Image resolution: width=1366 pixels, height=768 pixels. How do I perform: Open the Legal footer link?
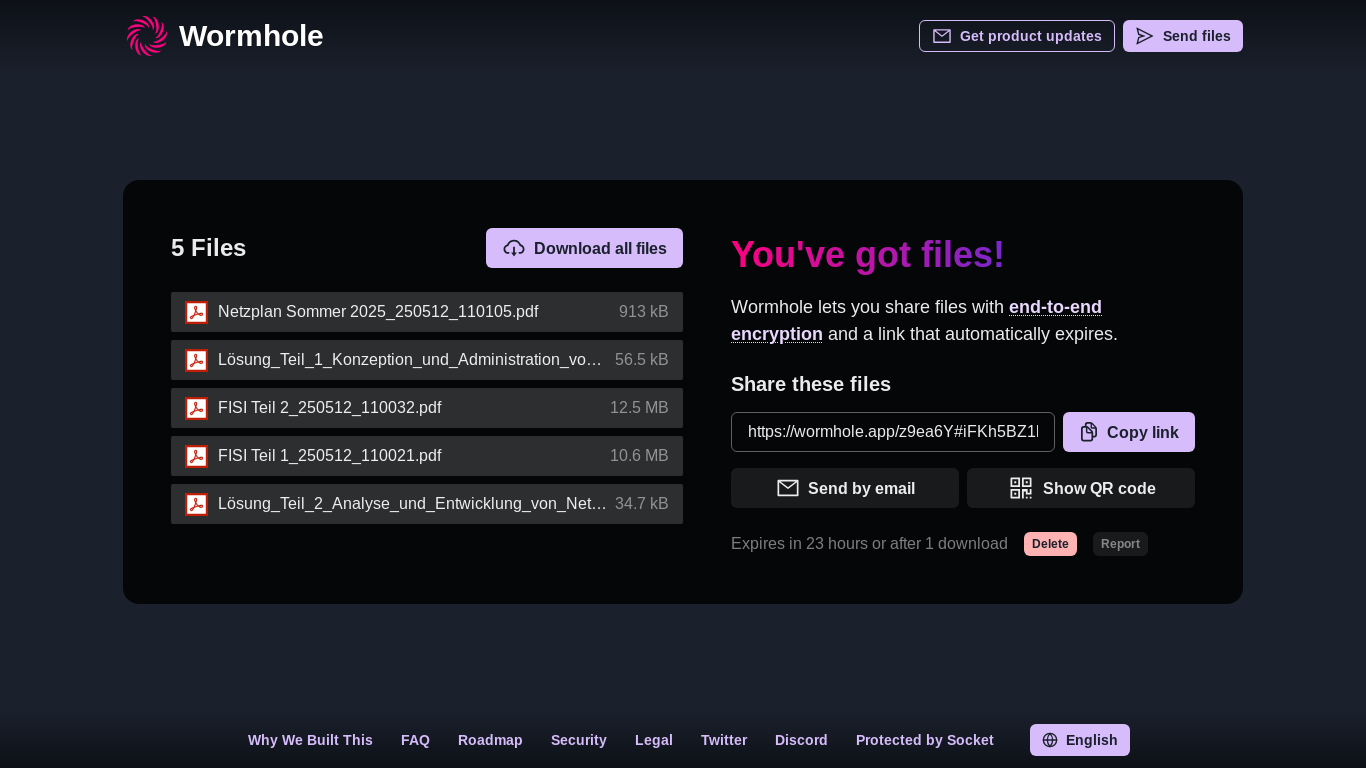pos(654,740)
